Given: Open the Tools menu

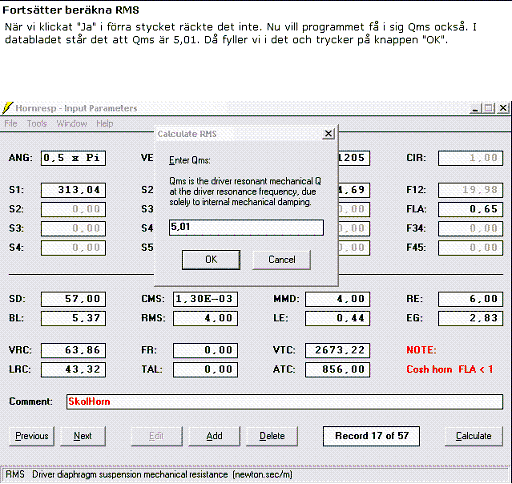Looking at the screenshot, I should (37, 124).
